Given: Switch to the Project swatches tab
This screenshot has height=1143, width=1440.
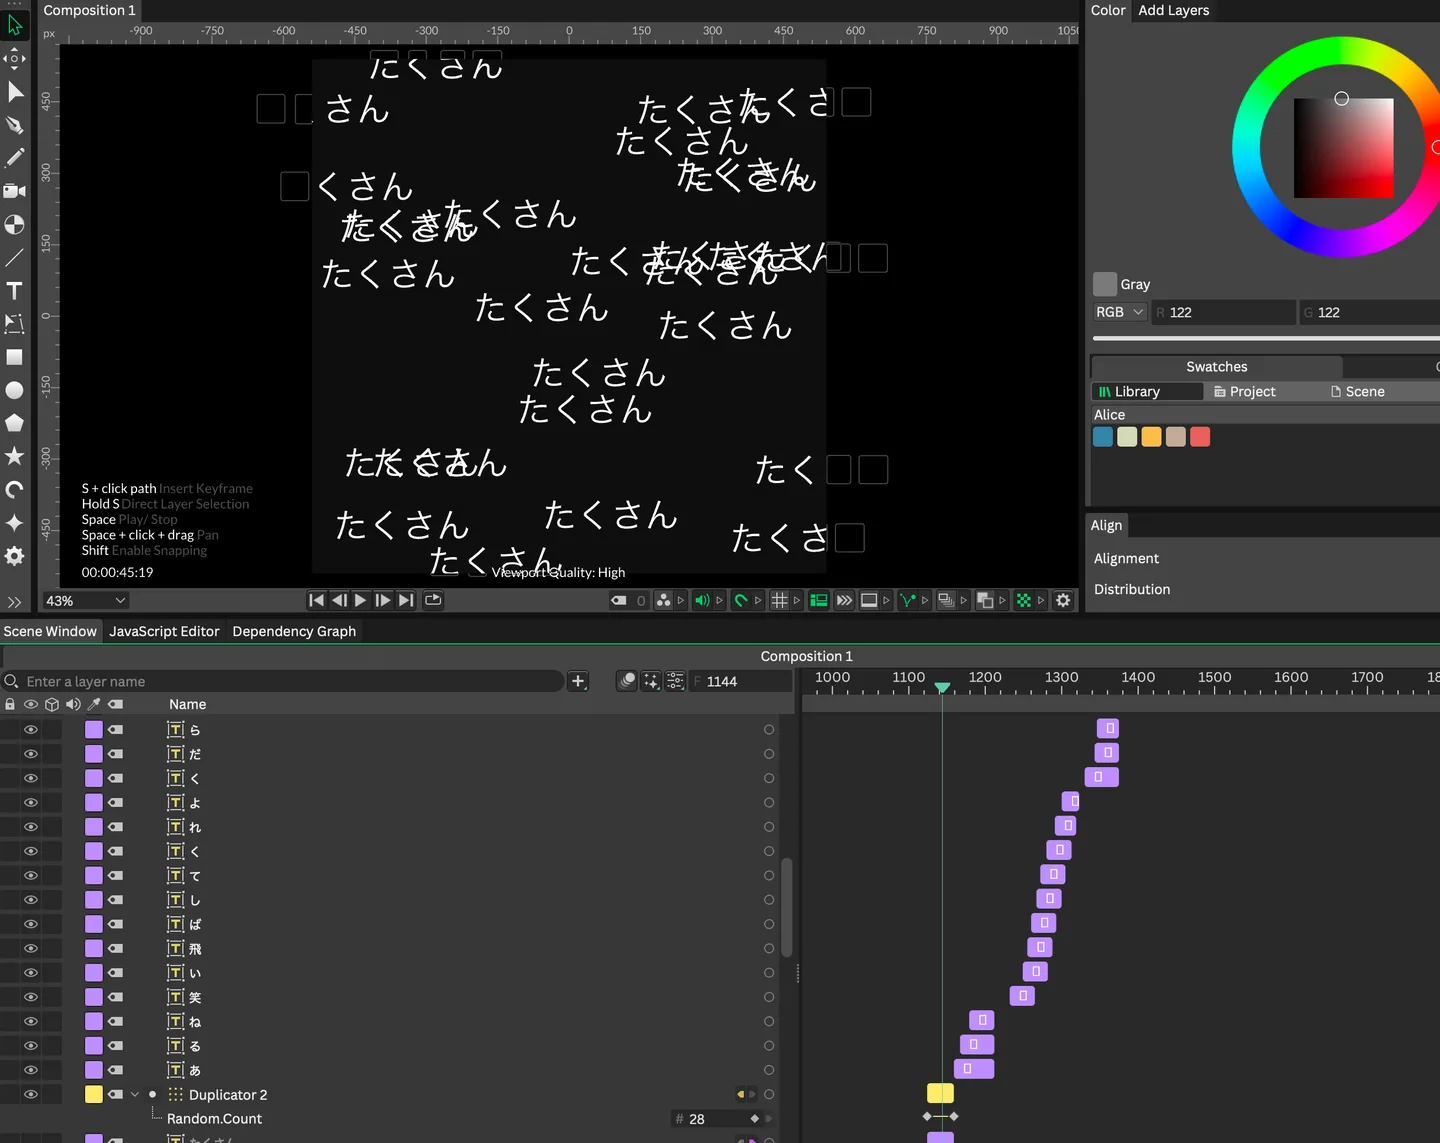Looking at the screenshot, I should click(1245, 392).
